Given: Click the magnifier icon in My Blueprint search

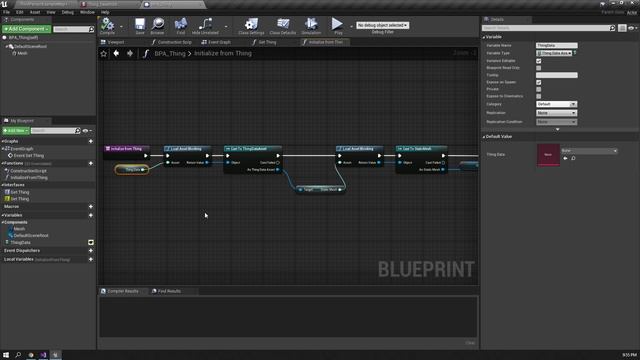Looking at the screenshot, I should [x=78, y=131].
